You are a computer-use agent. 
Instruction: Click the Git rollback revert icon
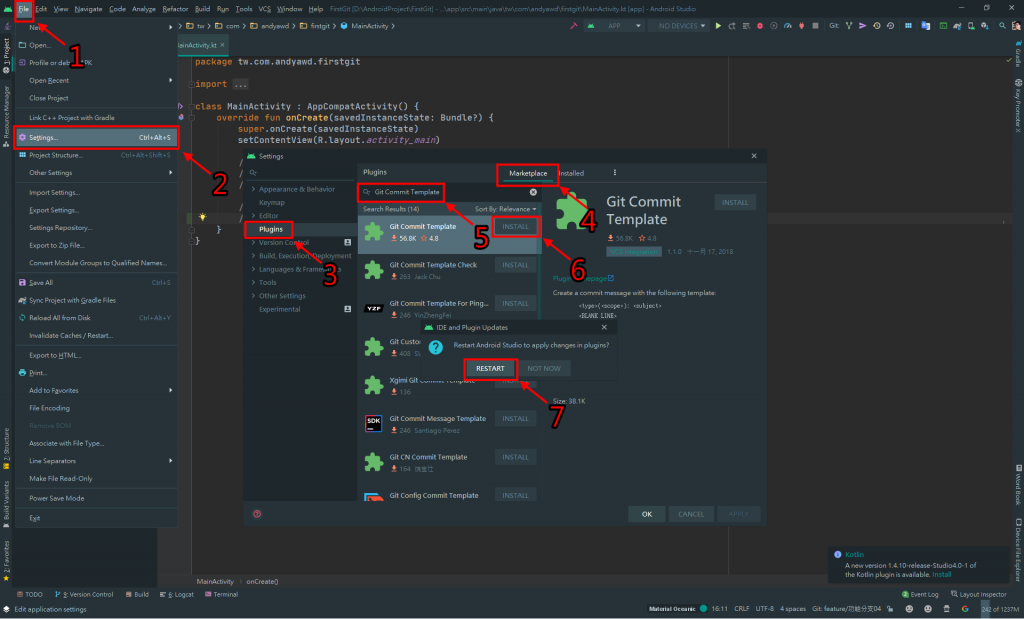pos(890,26)
